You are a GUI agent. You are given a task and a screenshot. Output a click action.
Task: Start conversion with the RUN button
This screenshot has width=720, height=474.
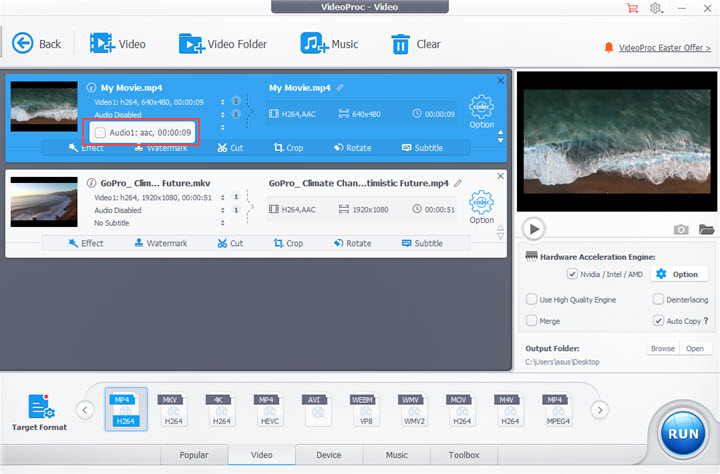click(683, 434)
